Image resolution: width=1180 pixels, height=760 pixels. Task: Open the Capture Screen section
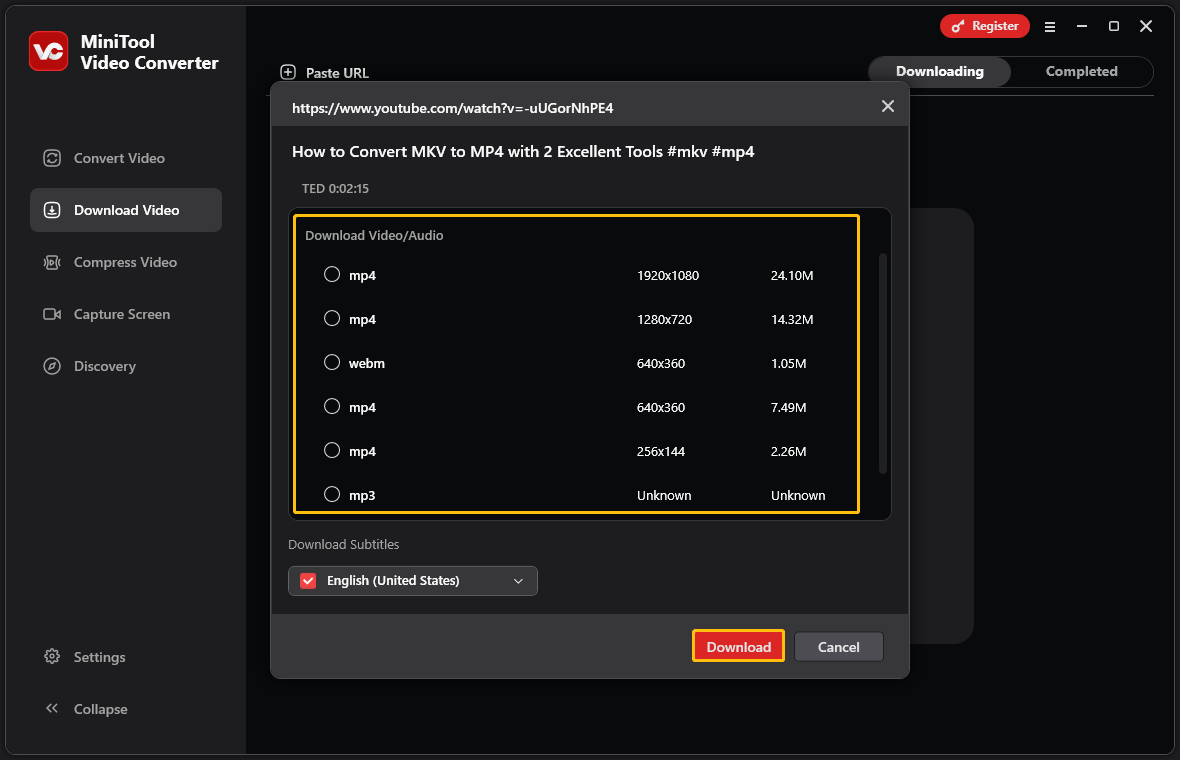pos(126,314)
